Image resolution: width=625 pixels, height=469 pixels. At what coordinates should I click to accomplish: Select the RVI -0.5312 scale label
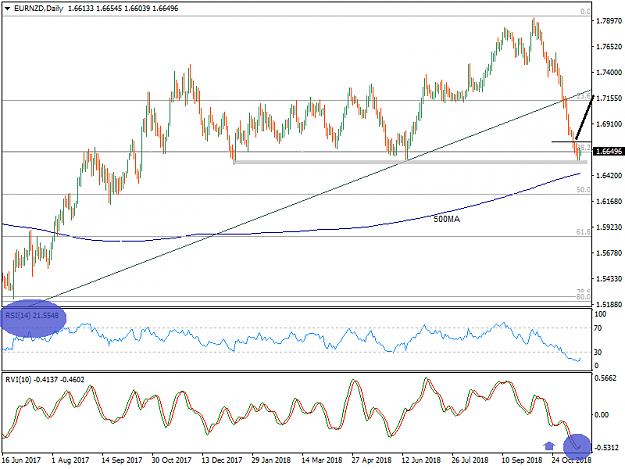[x=606, y=447]
